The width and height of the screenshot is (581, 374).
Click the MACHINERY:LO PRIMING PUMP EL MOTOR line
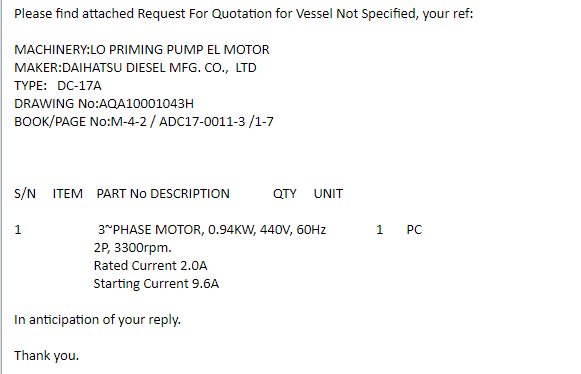tap(142, 50)
